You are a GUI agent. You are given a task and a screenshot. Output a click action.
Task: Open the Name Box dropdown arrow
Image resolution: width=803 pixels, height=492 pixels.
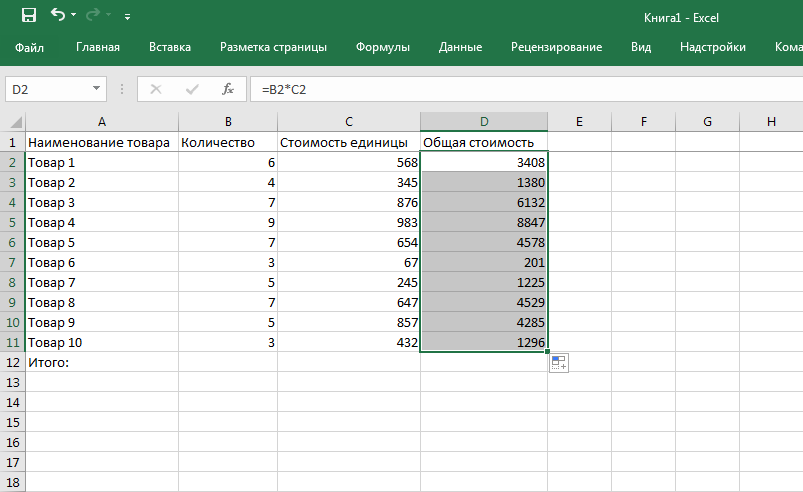[97, 89]
